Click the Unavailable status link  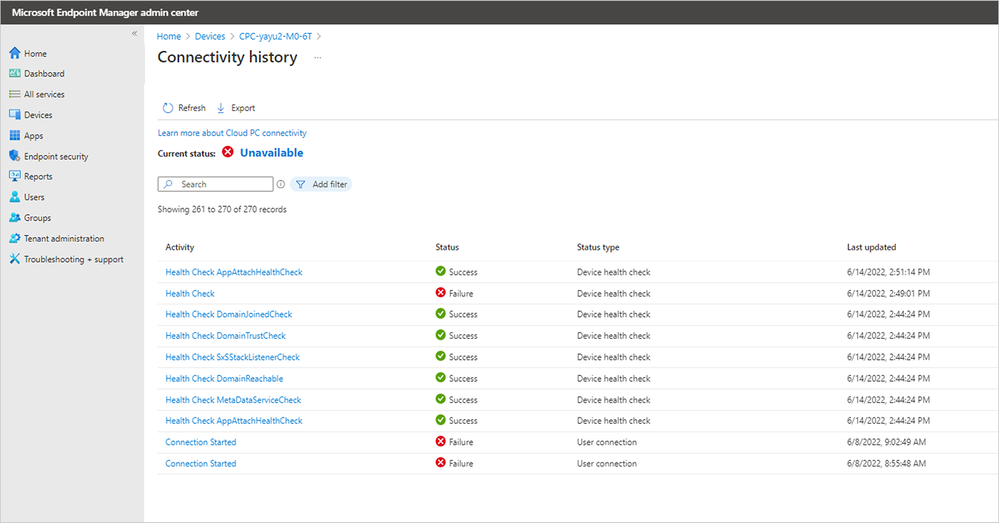click(271, 152)
